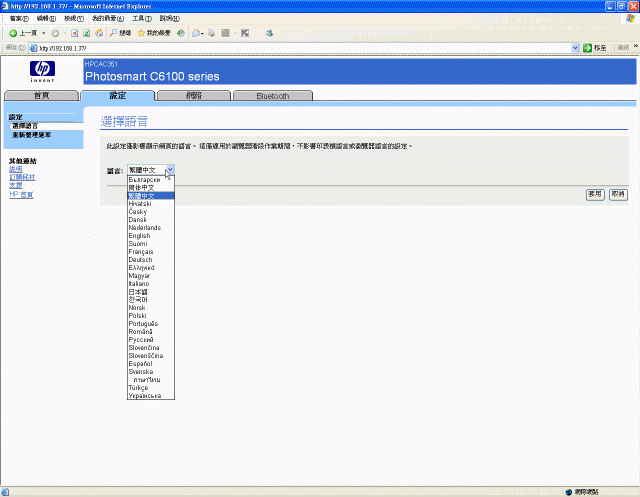Click the Cancel (取消) button
Image resolution: width=640 pixels, height=497 pixels.
click(618, 194)
